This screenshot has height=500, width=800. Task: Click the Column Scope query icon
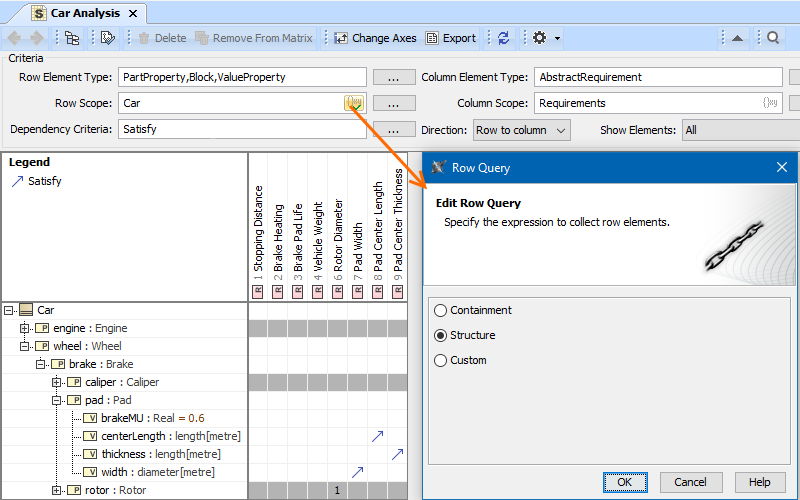pos(770,103)
